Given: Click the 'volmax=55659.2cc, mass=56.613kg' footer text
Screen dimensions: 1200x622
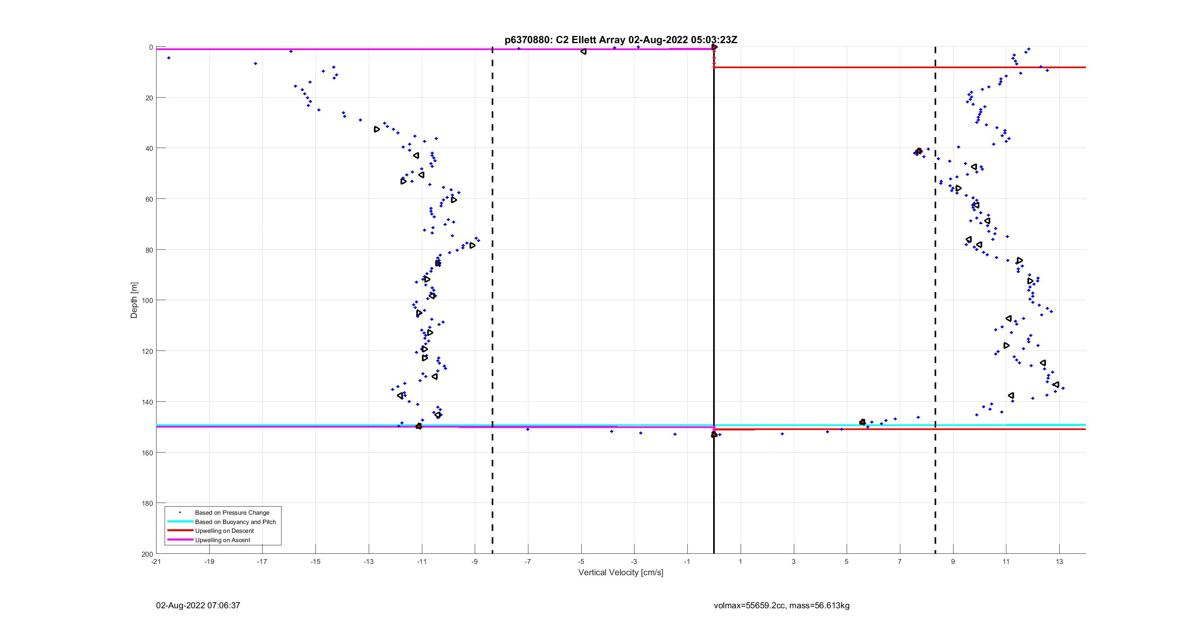Looking at the screenshot, I should click(x=781, y=605).
